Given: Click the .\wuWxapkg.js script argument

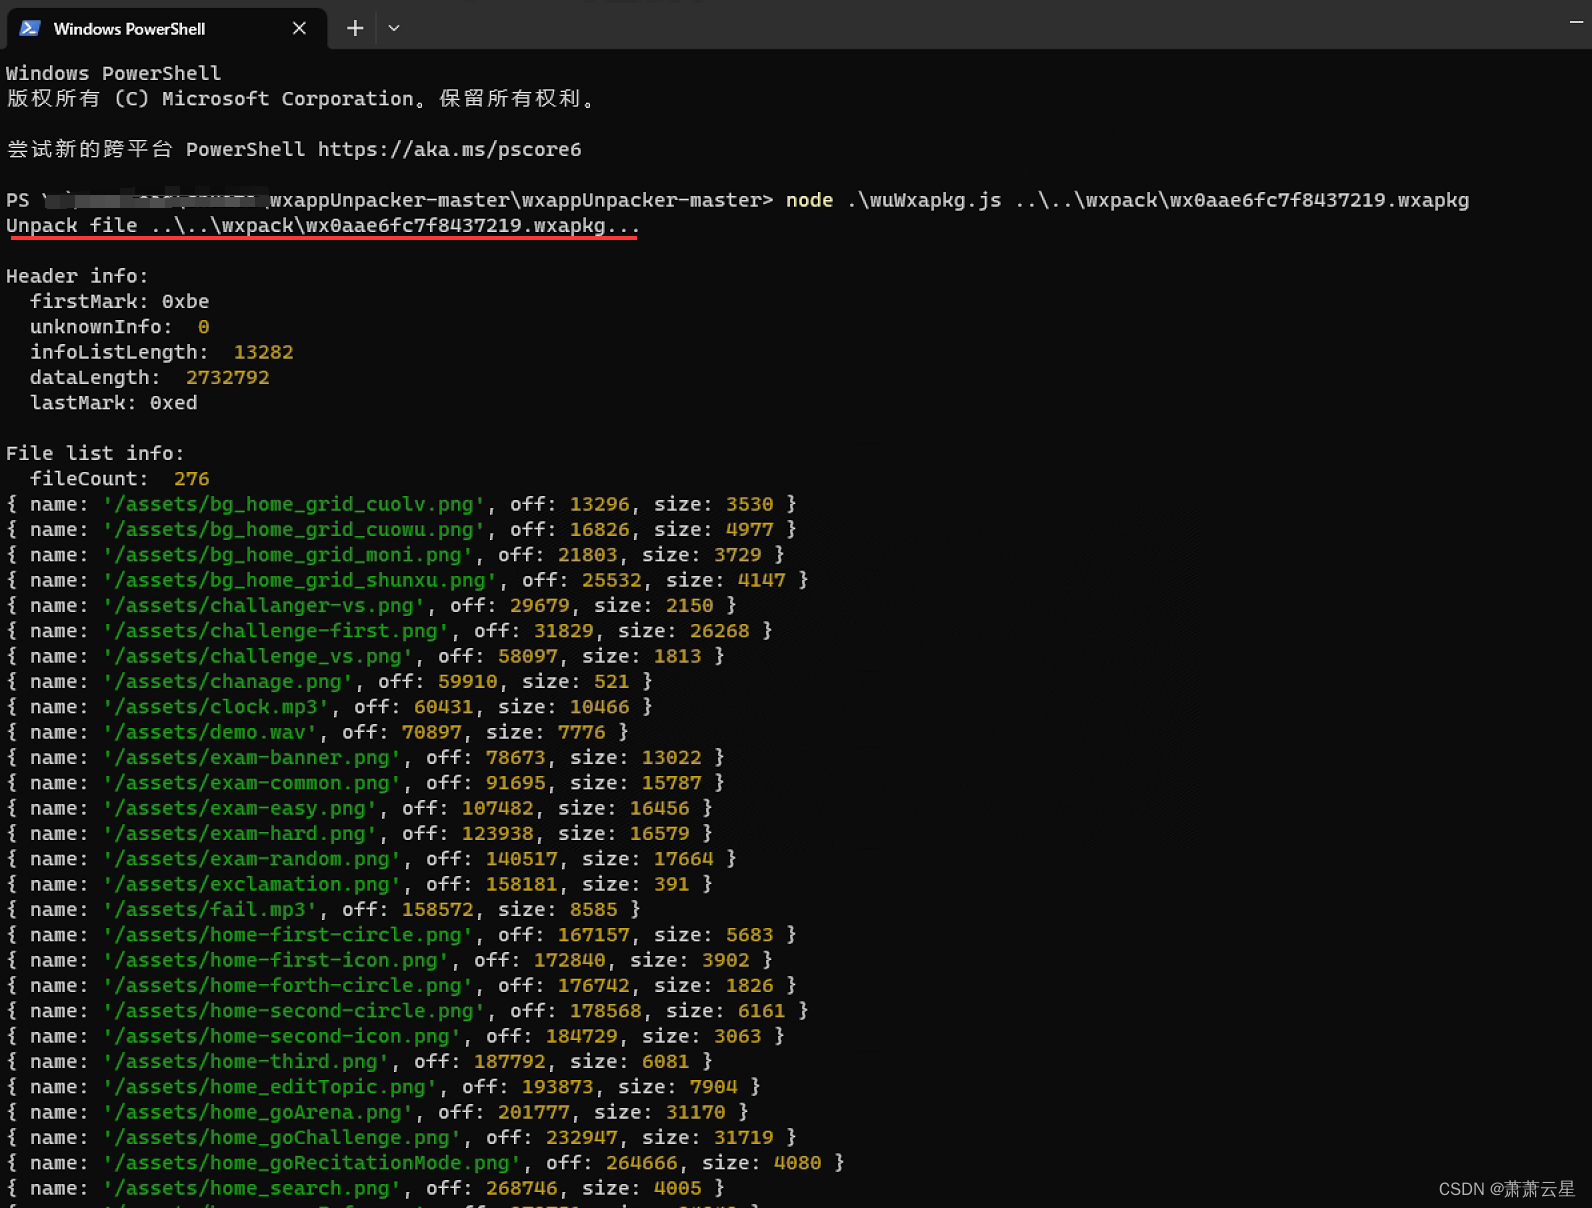Looking at the screenshot, I should 923,200.
